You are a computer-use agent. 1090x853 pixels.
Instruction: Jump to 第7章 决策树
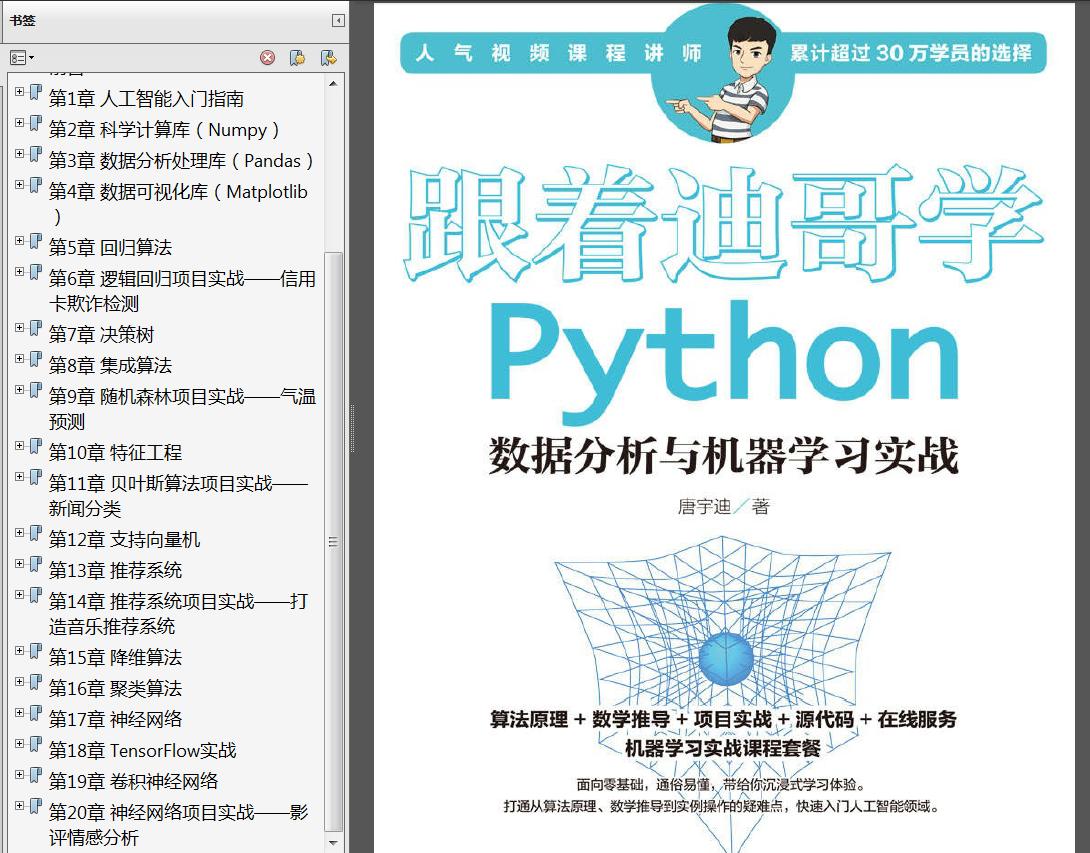[x=101, y=334]
